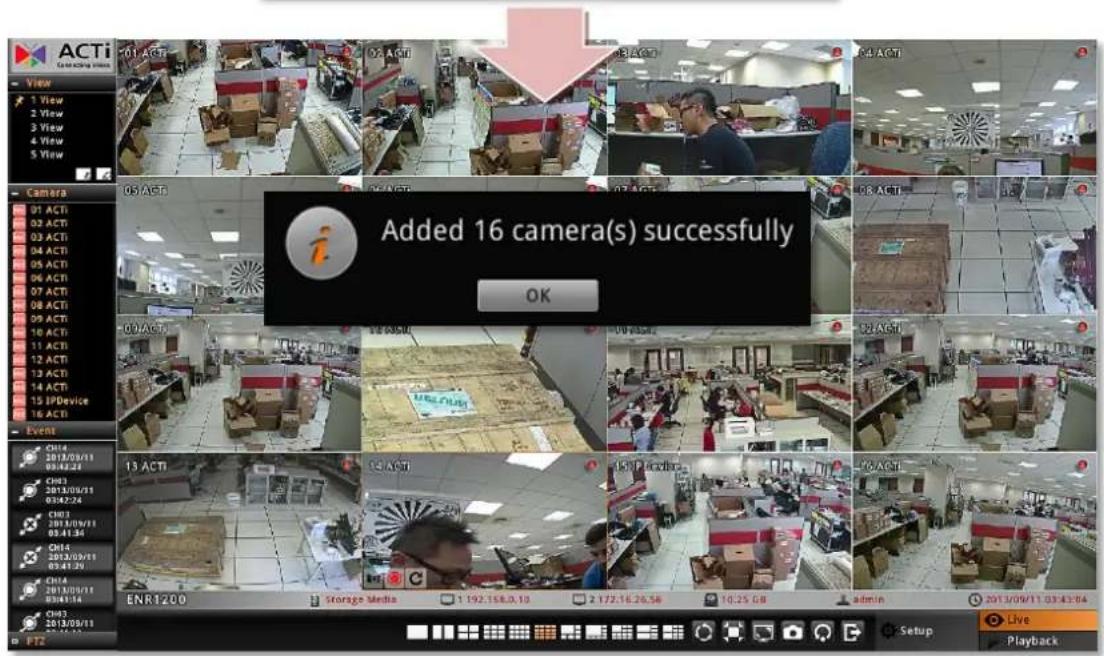
Task: Click the logout exit arrow icon
Action: (851, 631)
